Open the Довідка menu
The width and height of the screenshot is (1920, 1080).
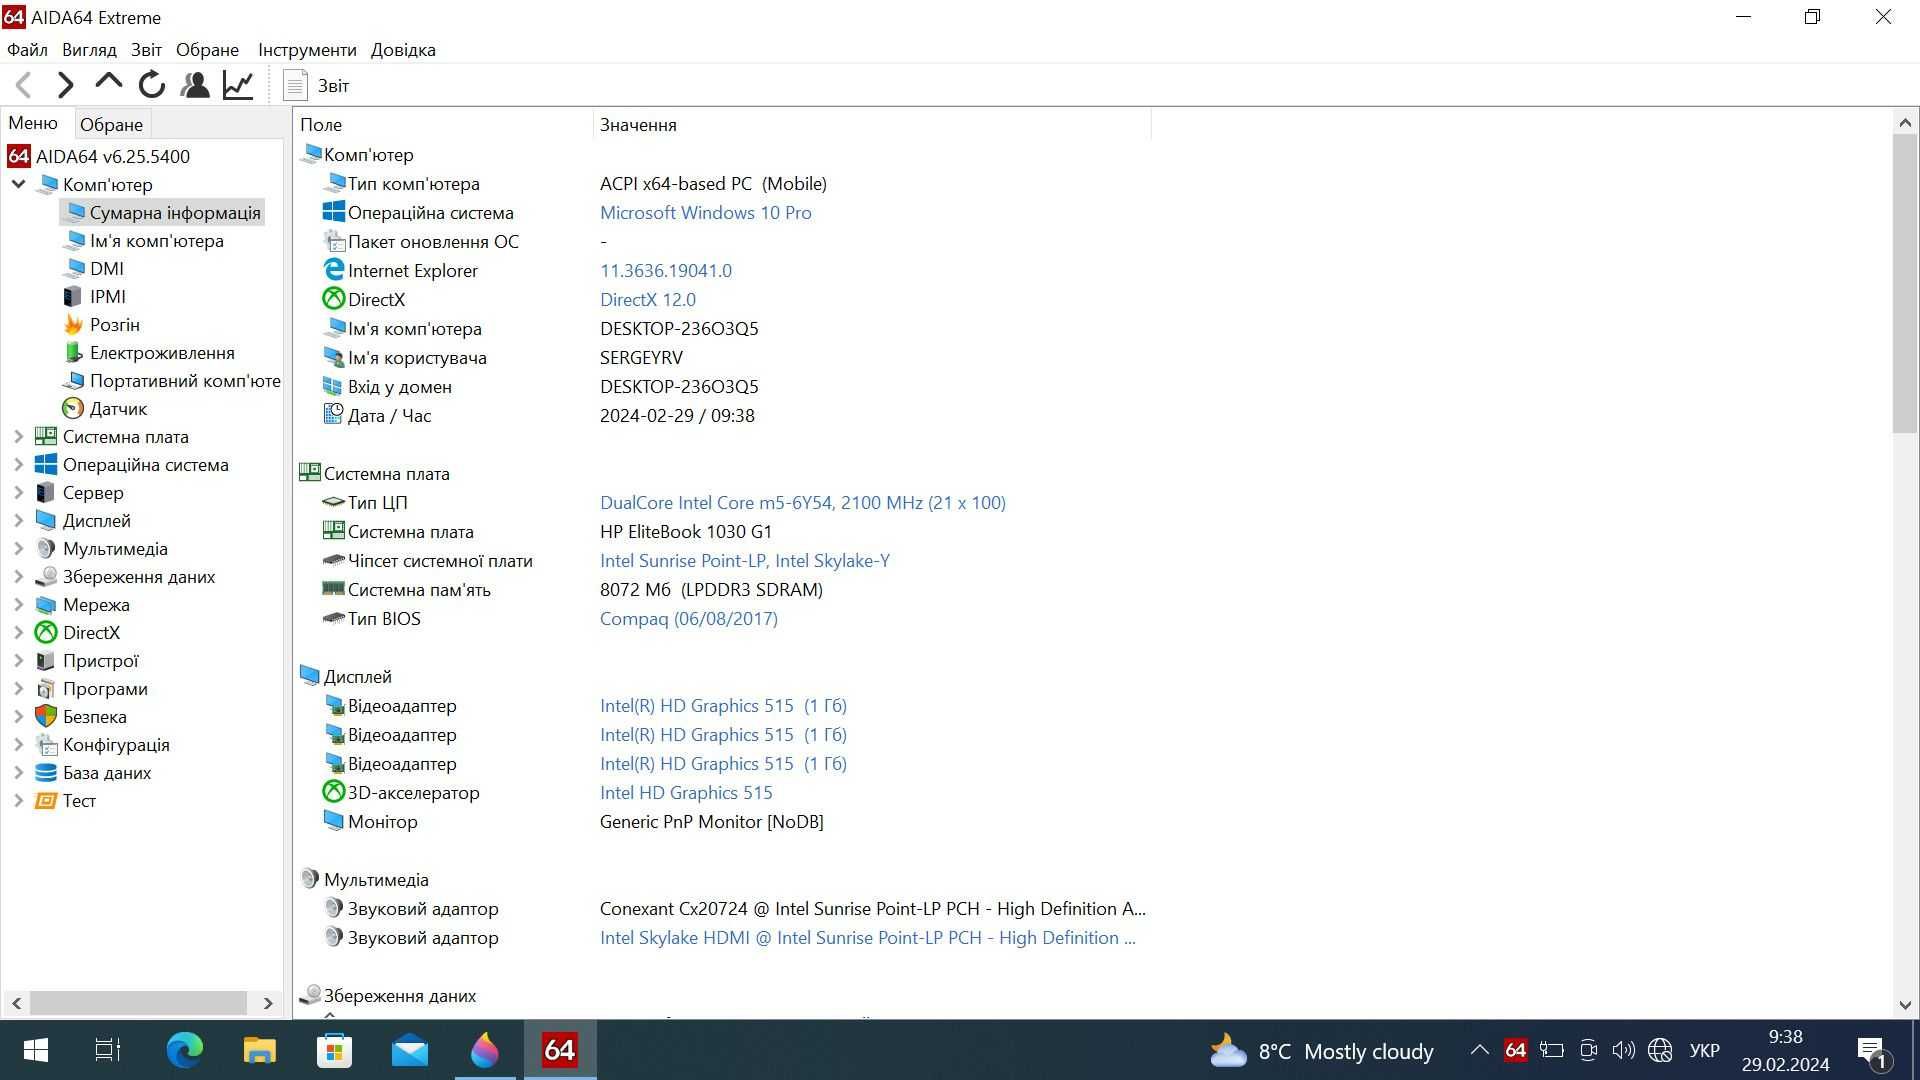click(x=403, y=49)
